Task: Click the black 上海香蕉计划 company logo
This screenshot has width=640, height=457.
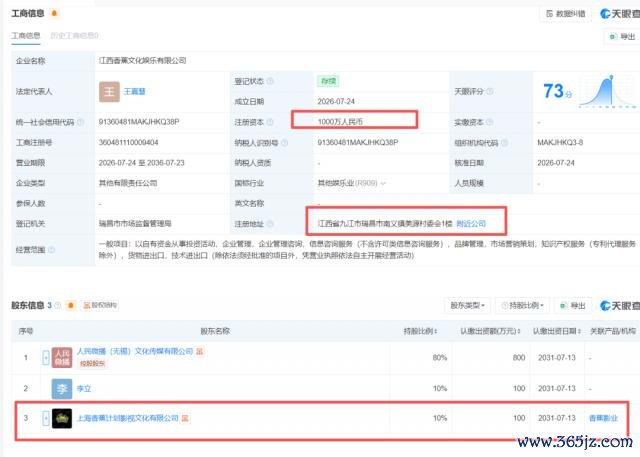Action: point(62,418)
